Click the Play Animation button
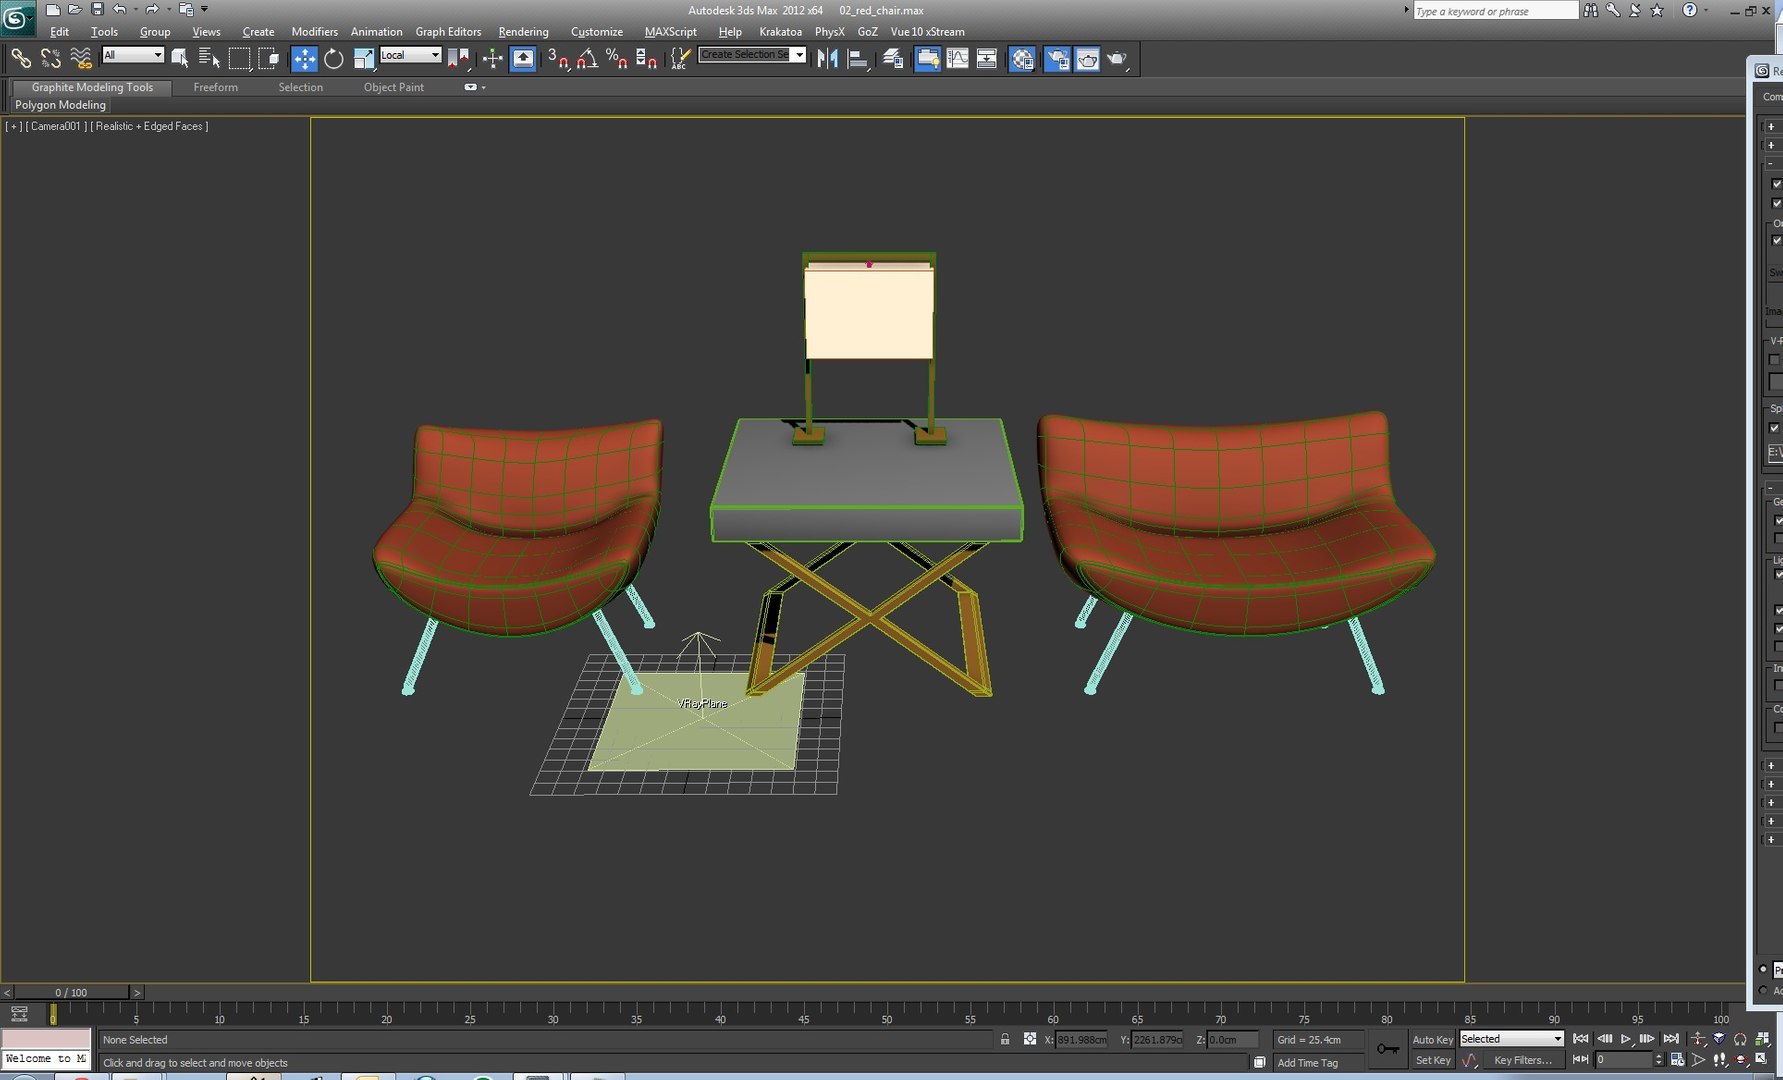This screenshot has width=1783, height=1080. click(x=1626, y=1039)
